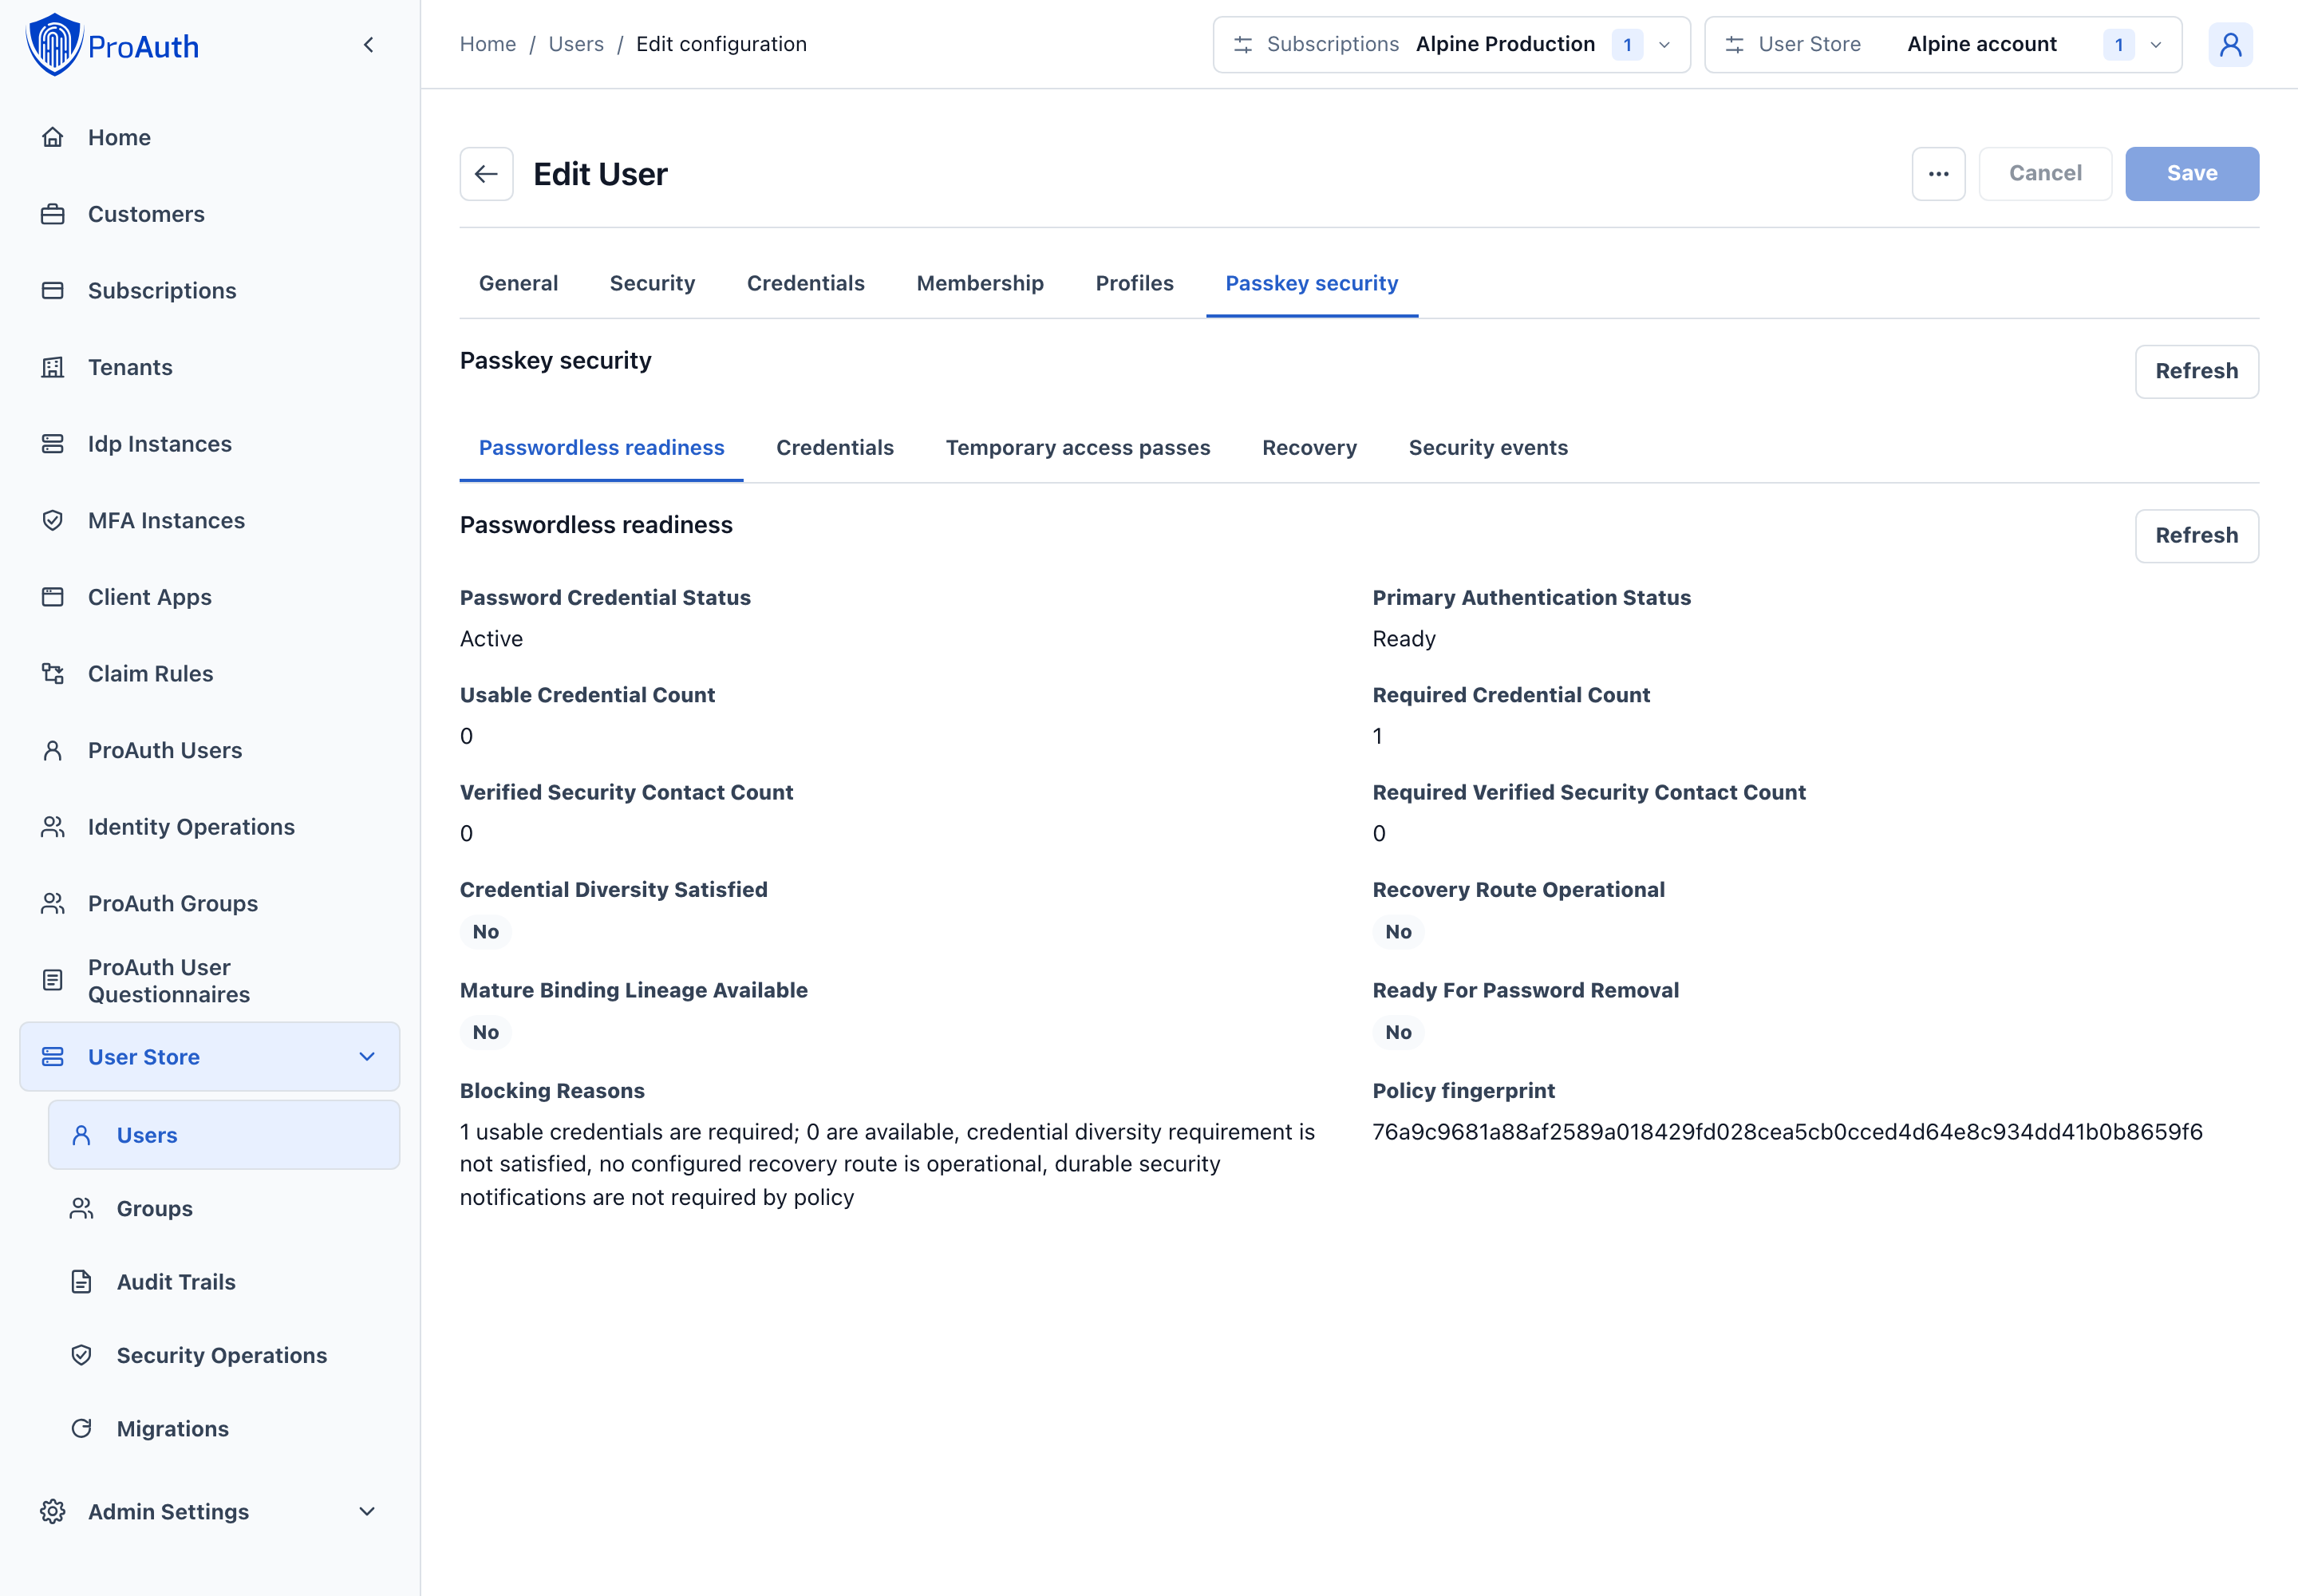Viewport: 2298px width, 1596px height.
Task: Collapse the sidebar with the chevron
Action: click(369, 45)
